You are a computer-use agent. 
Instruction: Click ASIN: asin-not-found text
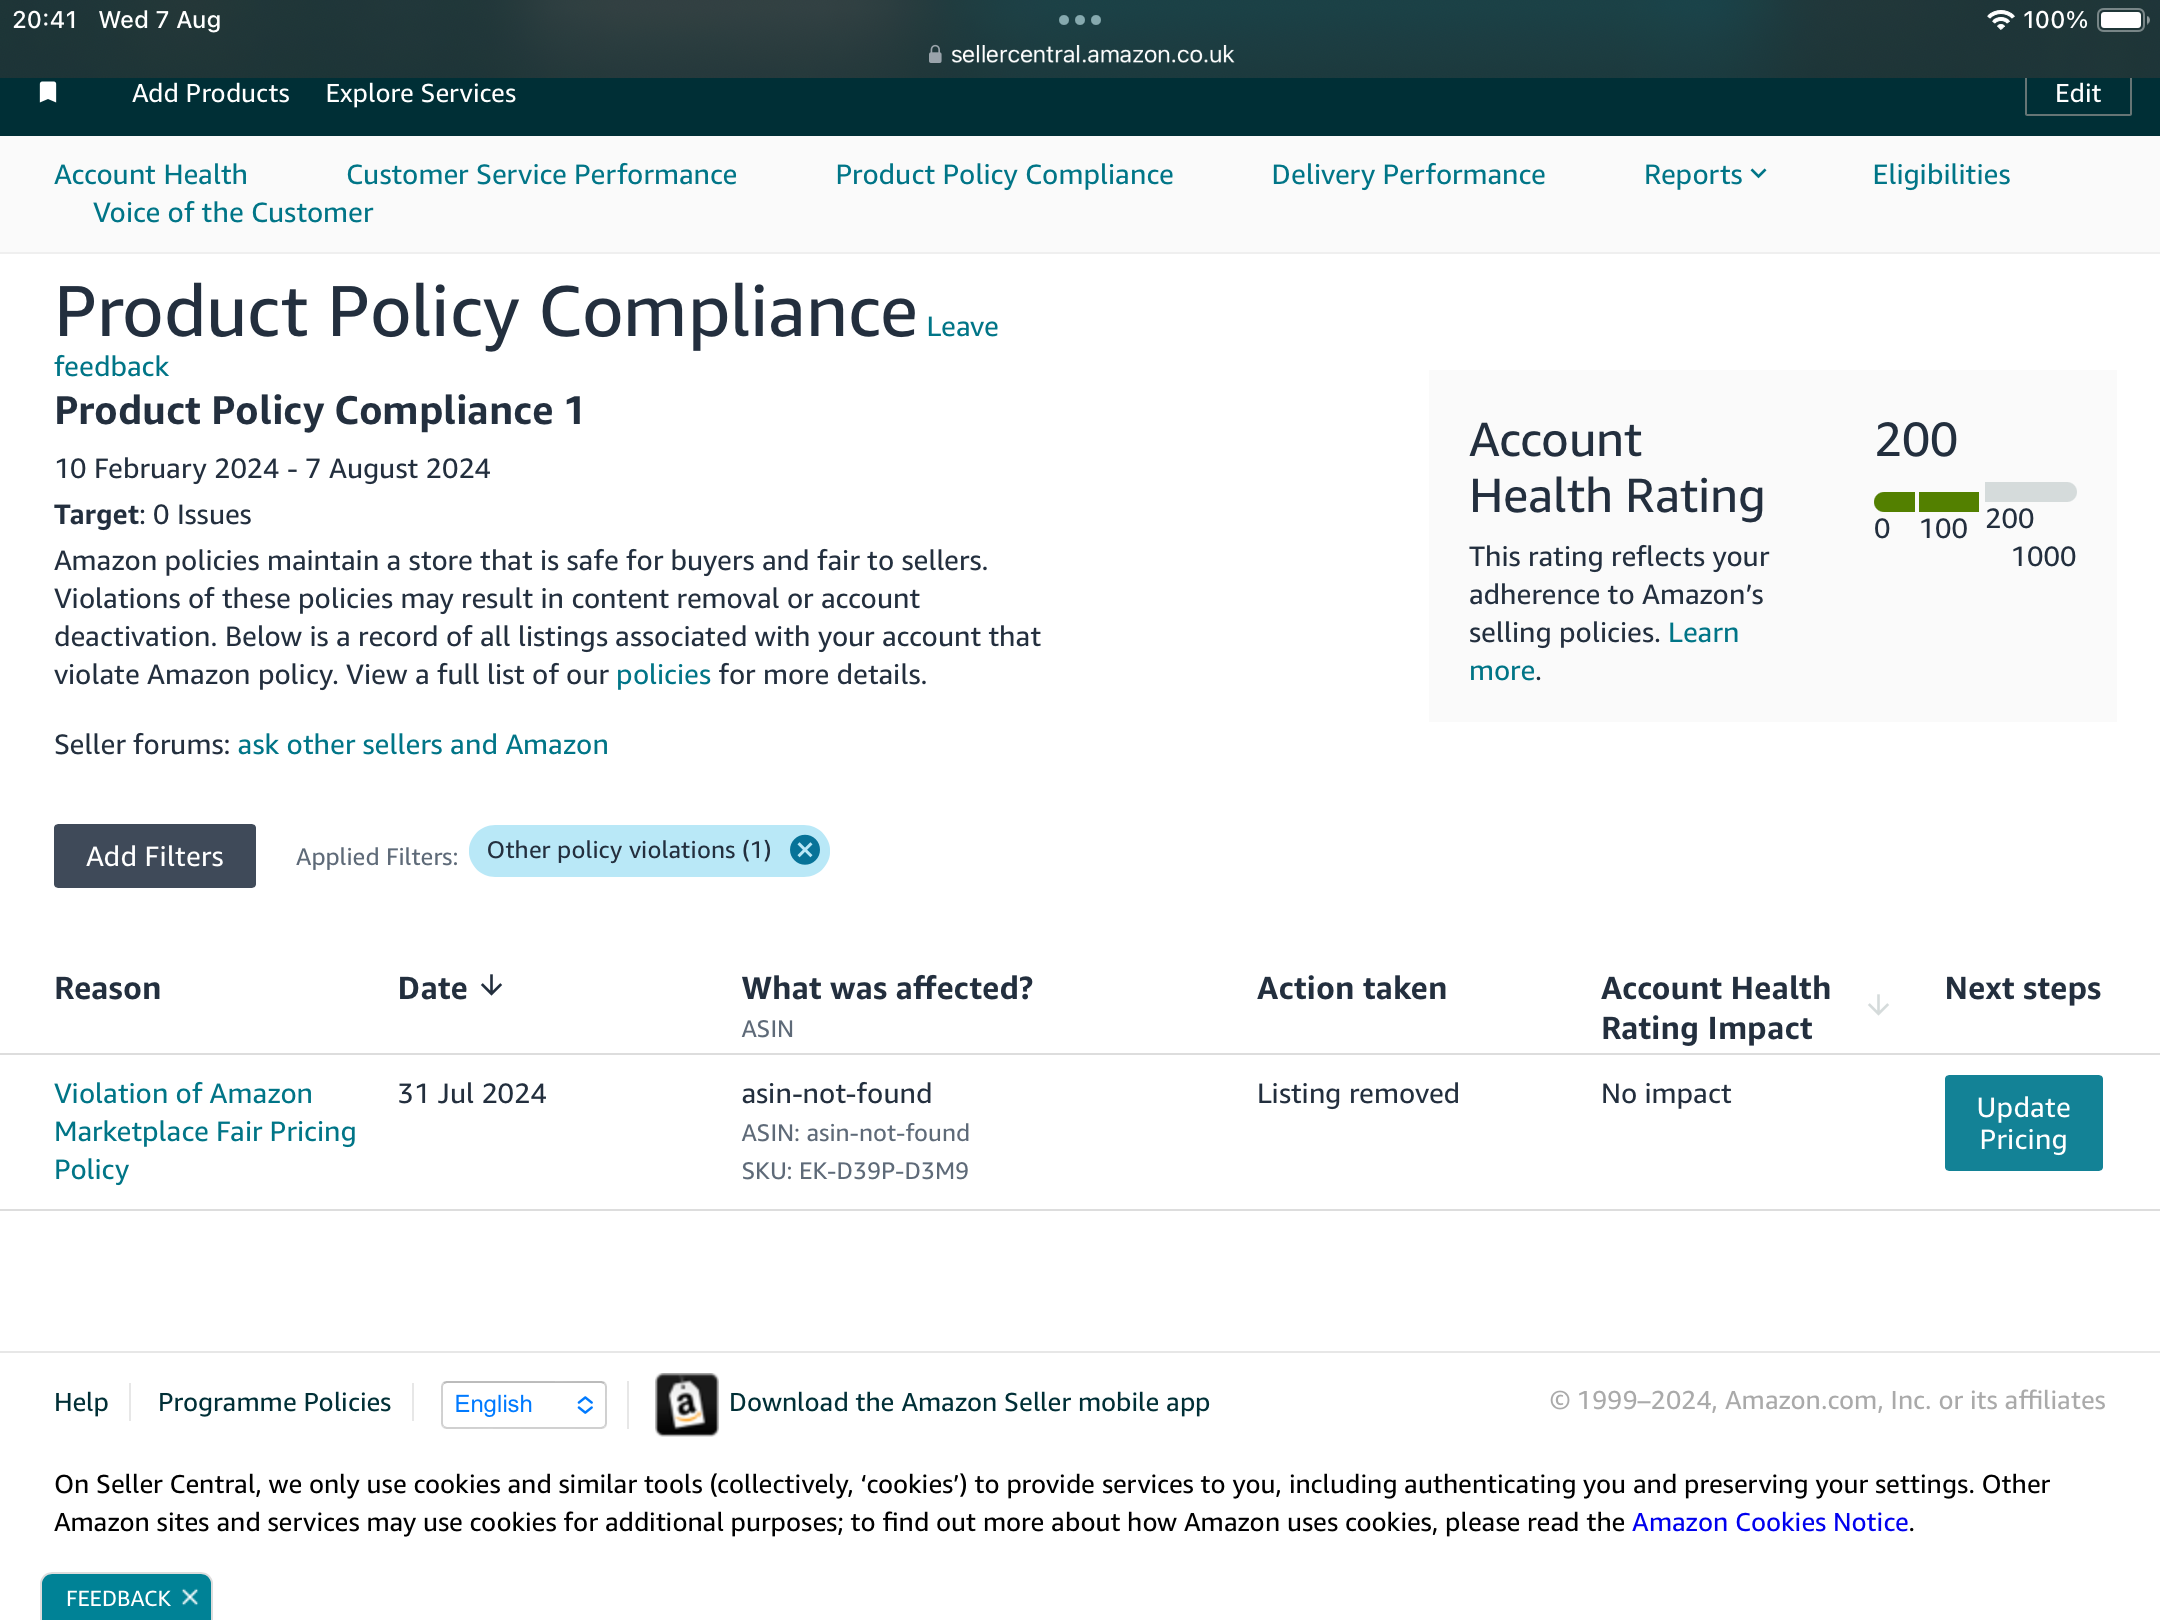click(855, 1133)
